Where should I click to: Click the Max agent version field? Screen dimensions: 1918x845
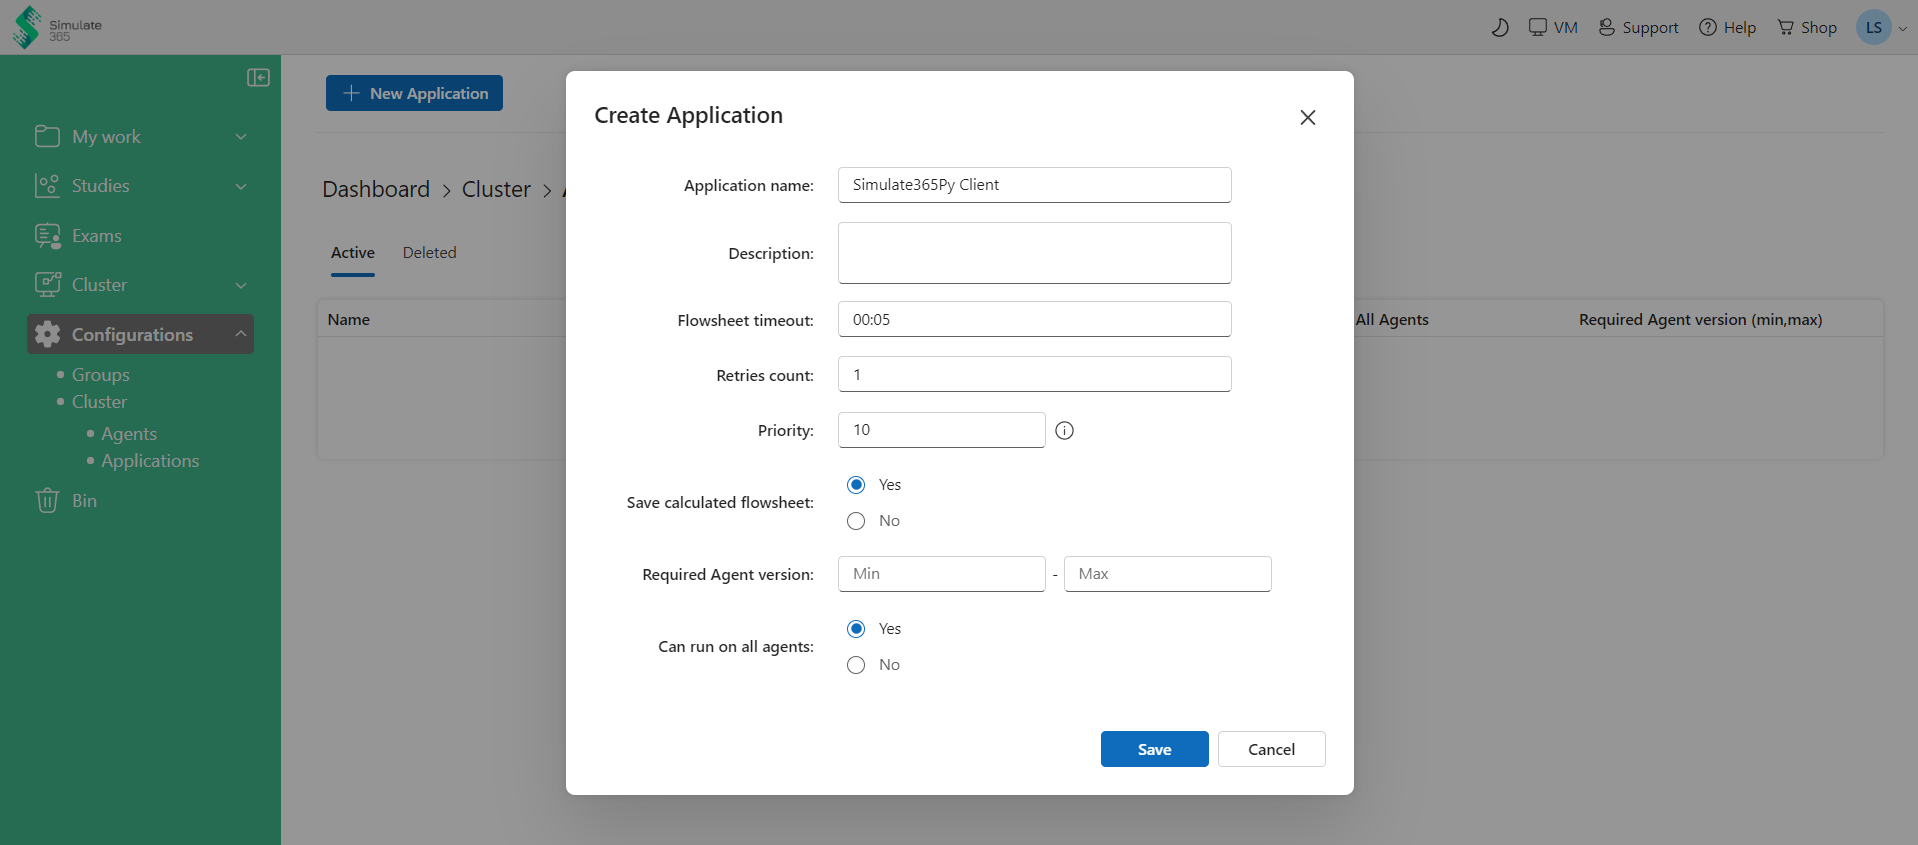1167,574
